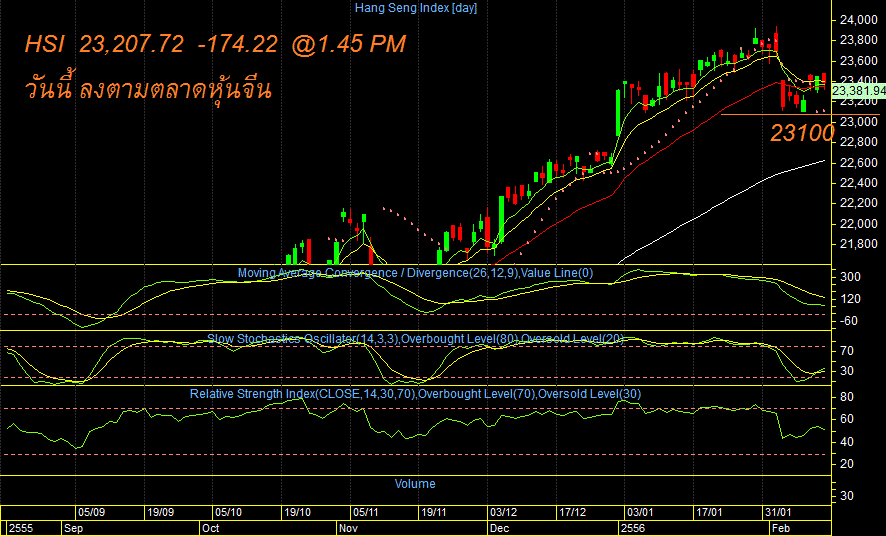Select the Slow Stochastics Oscillator indicator title
Screen dimensions: 886x536
(415, 339)
